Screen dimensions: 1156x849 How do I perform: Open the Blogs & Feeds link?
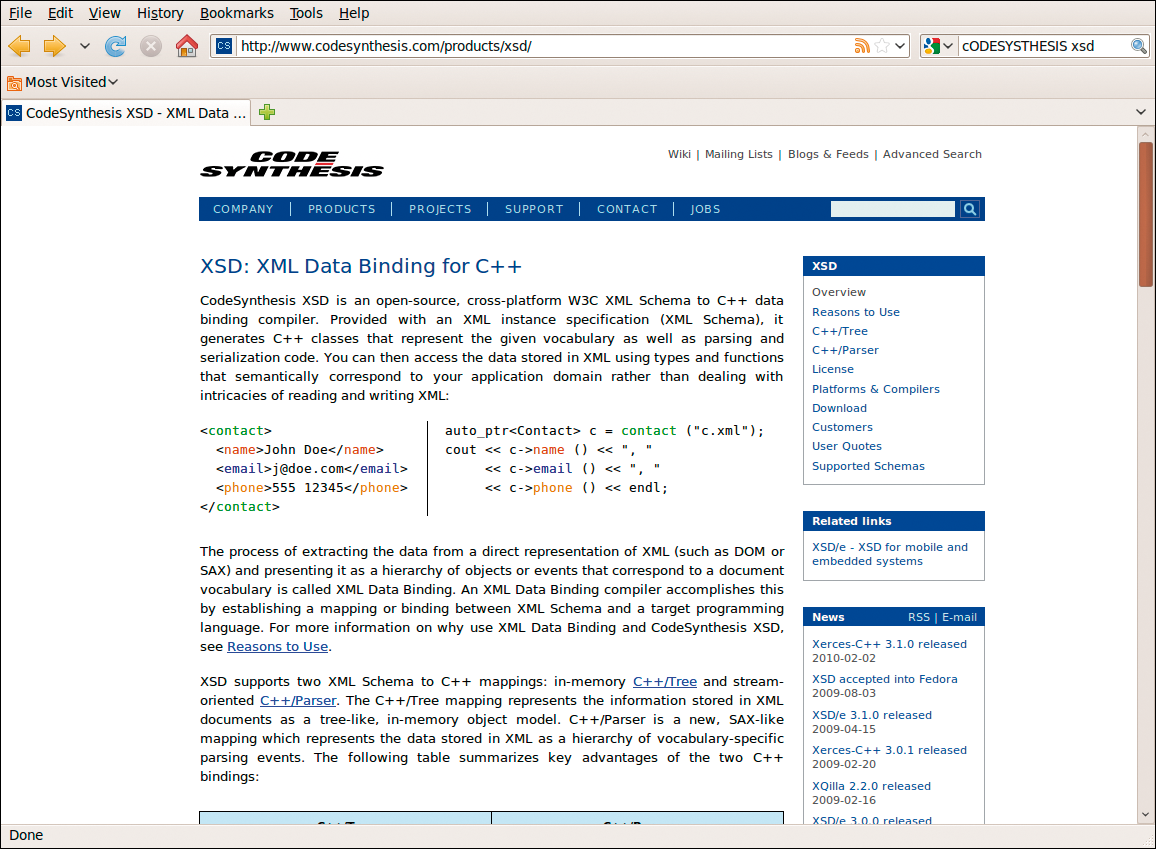[x=828, y=154]
